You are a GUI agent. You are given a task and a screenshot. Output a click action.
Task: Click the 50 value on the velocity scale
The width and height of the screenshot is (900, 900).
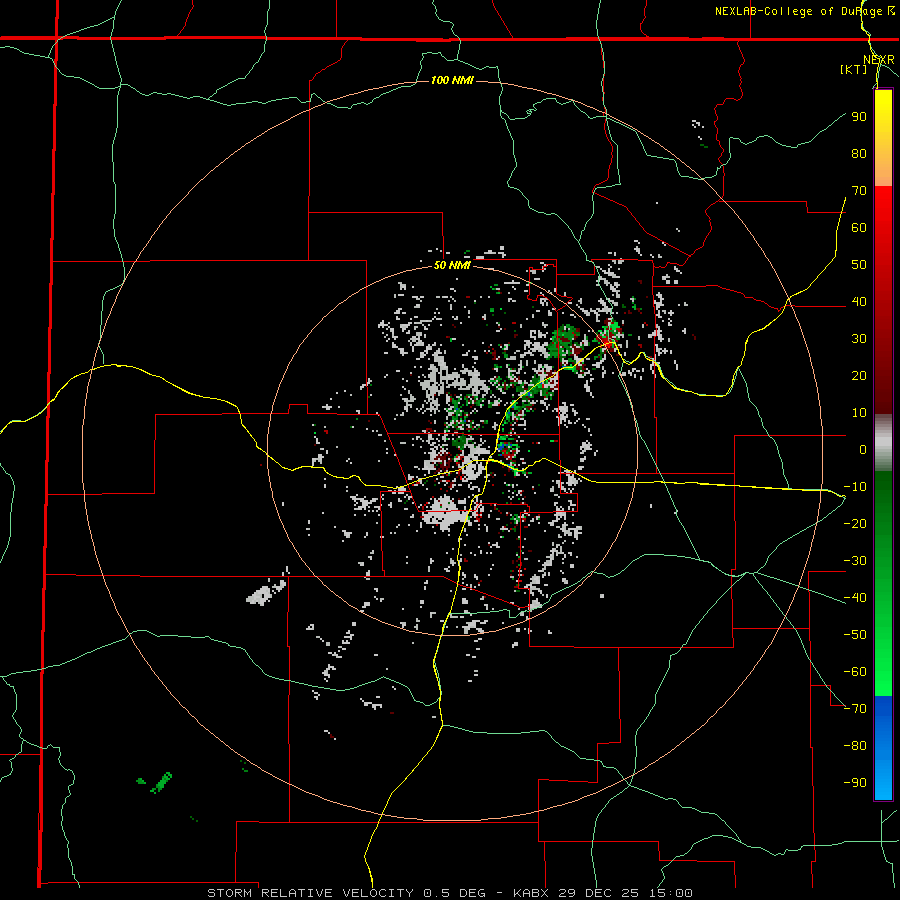859,265
